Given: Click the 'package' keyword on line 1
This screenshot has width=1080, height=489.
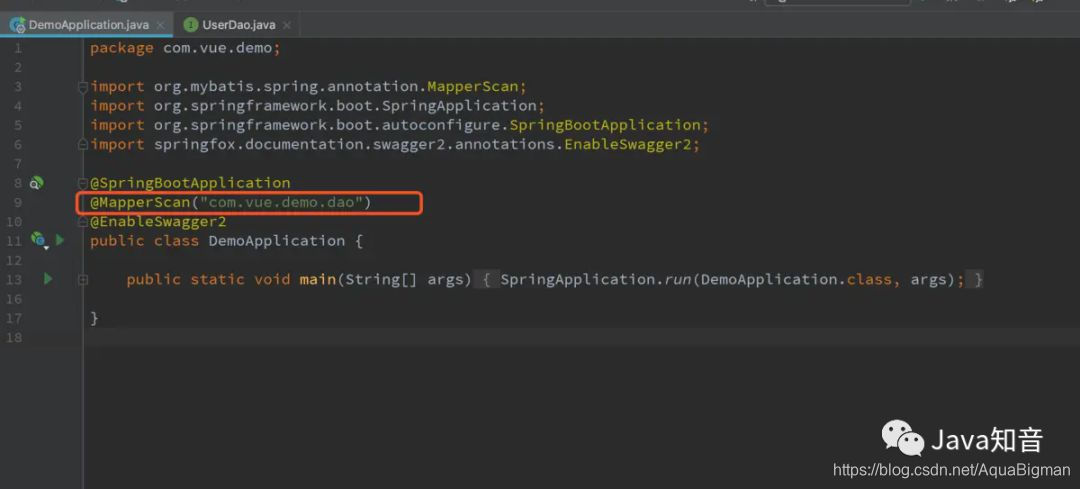Looking at the screenshot, I should pos(122,48).
